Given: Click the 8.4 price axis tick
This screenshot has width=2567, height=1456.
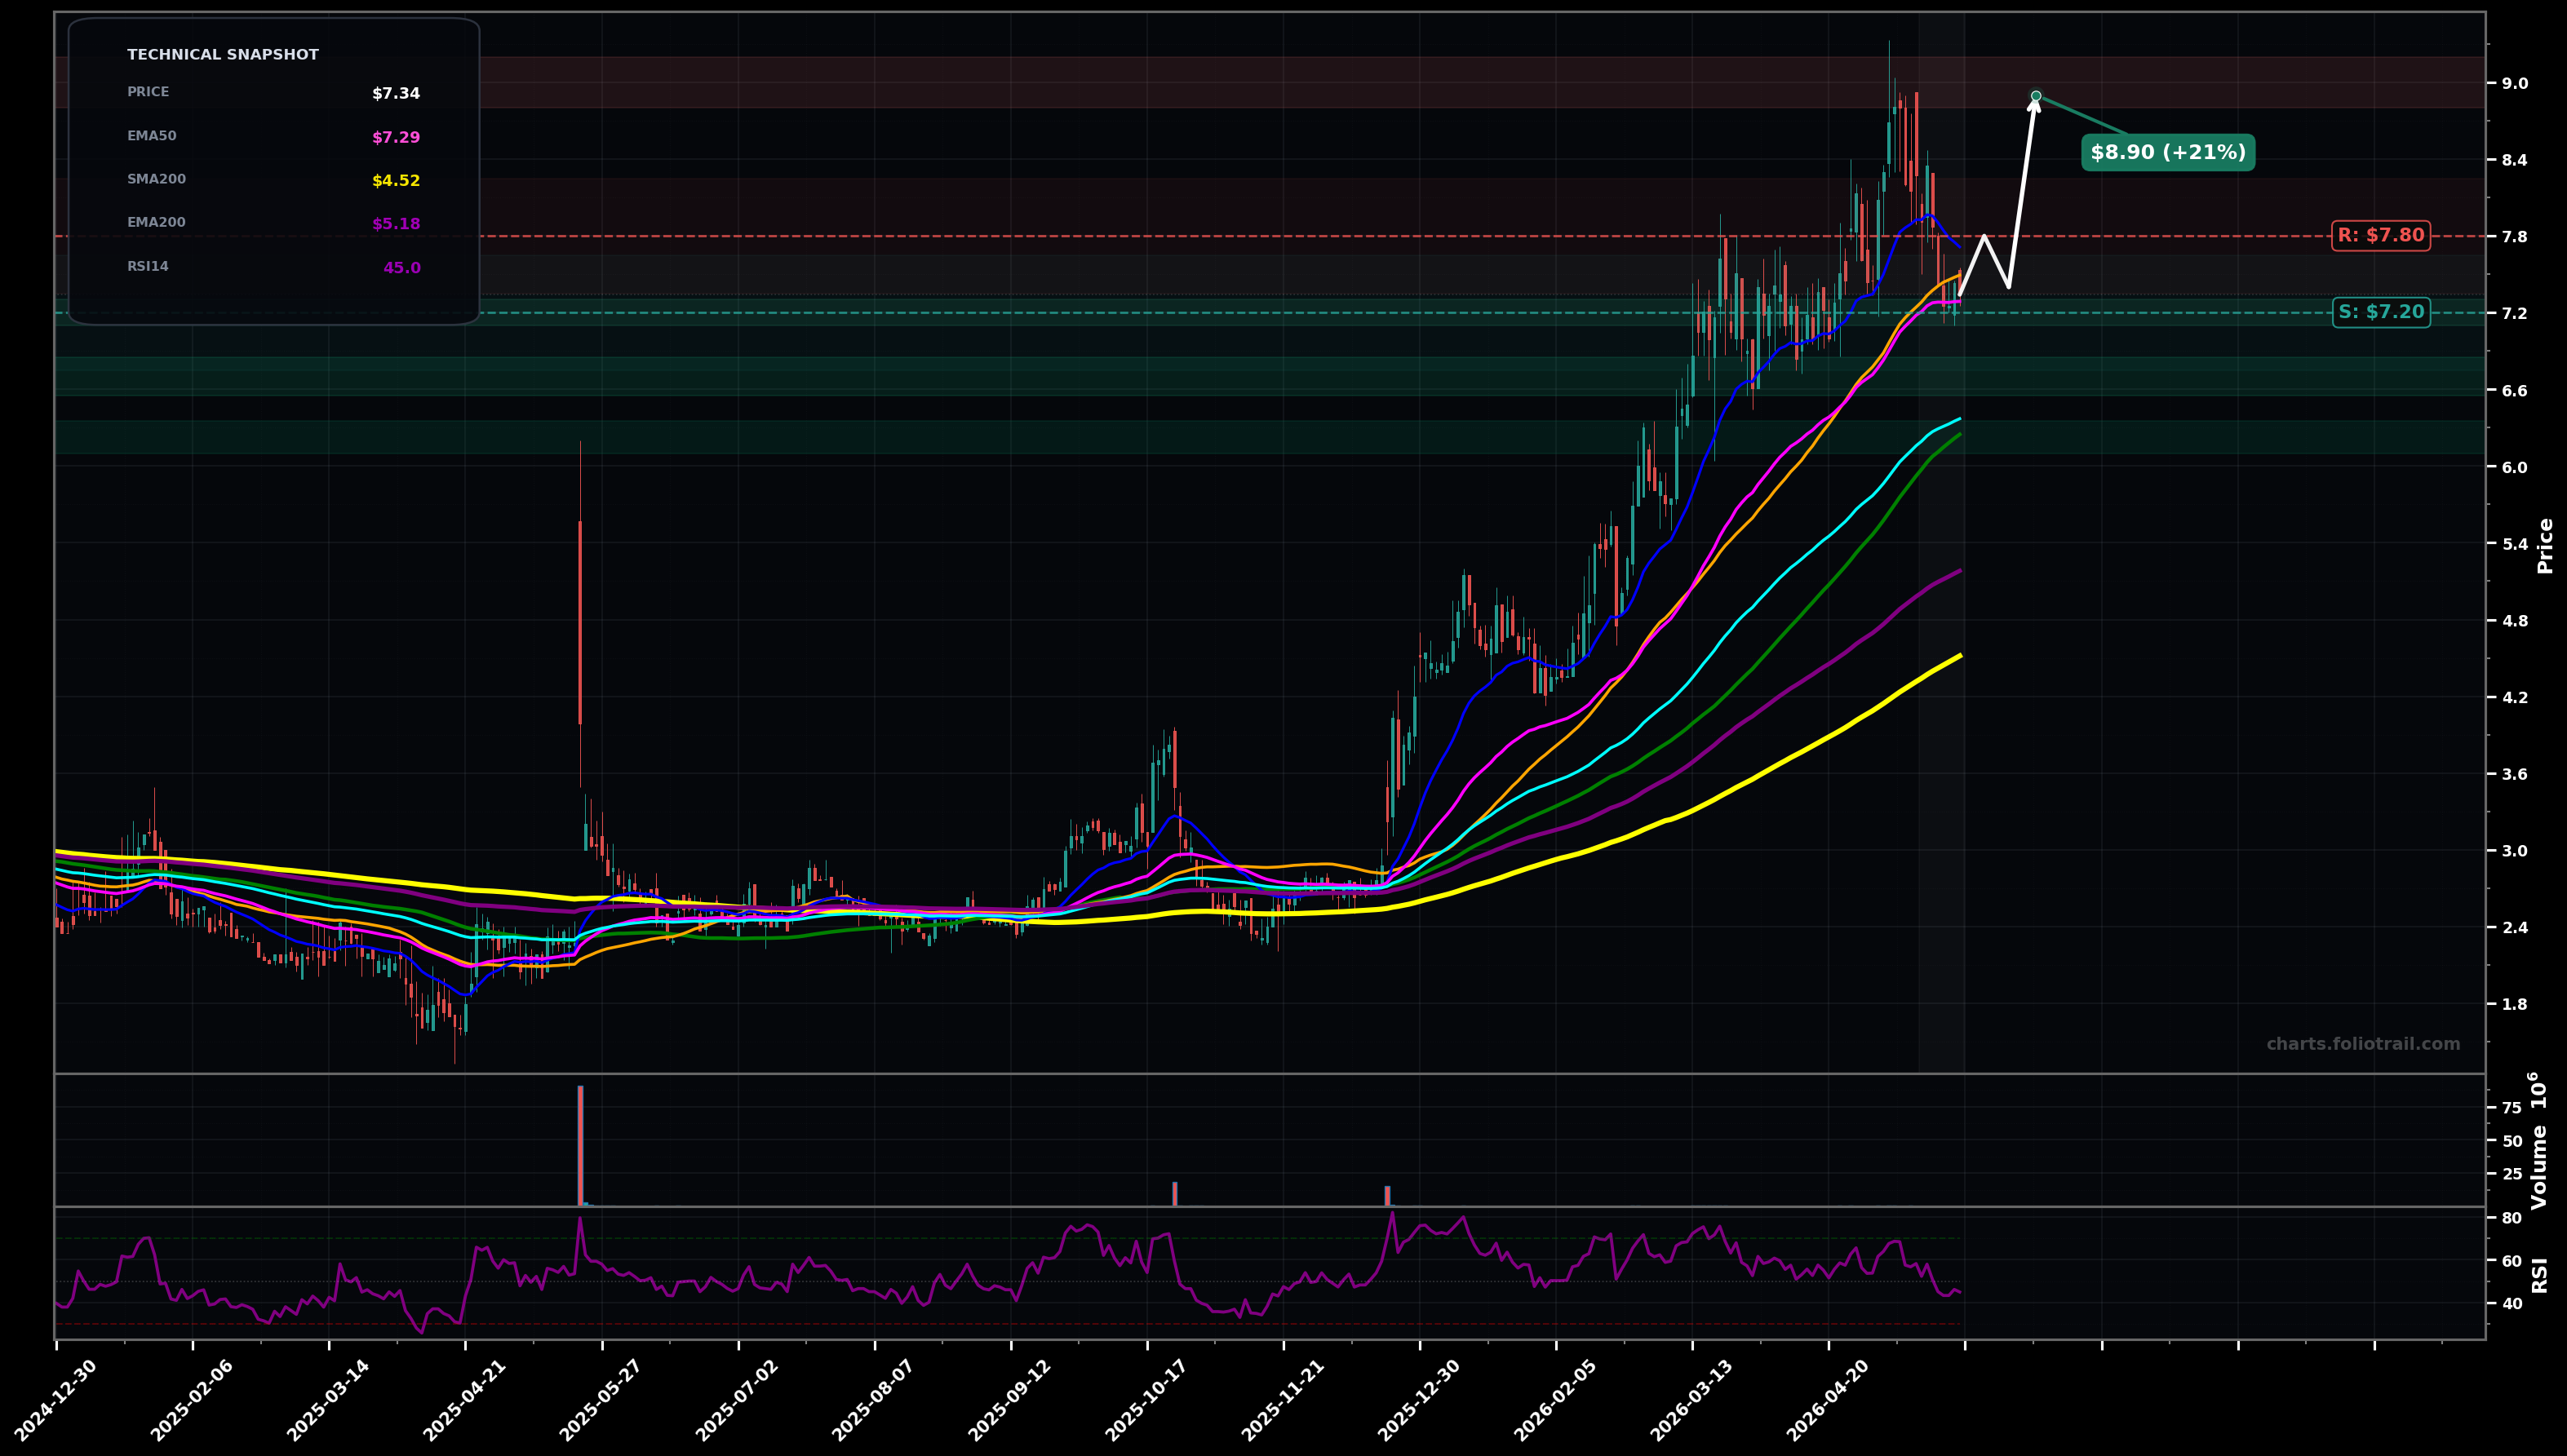Looking at the screenshot, I should pos(2514,160).
